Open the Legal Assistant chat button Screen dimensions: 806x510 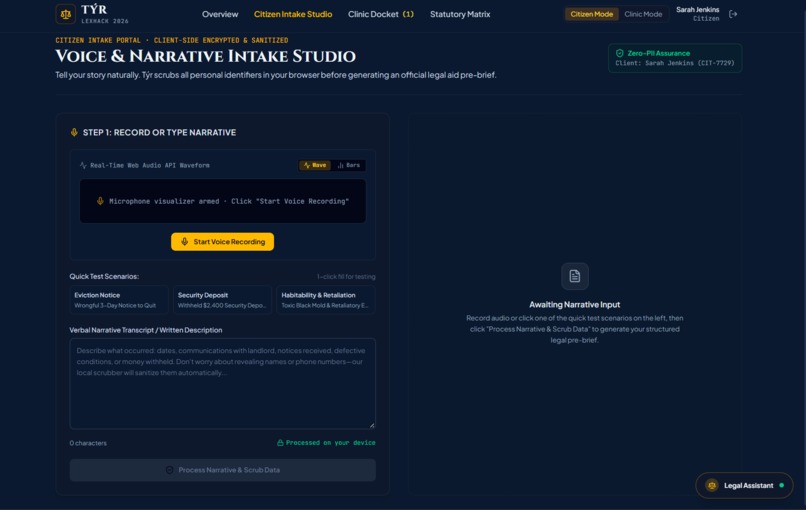pos(744,485)
